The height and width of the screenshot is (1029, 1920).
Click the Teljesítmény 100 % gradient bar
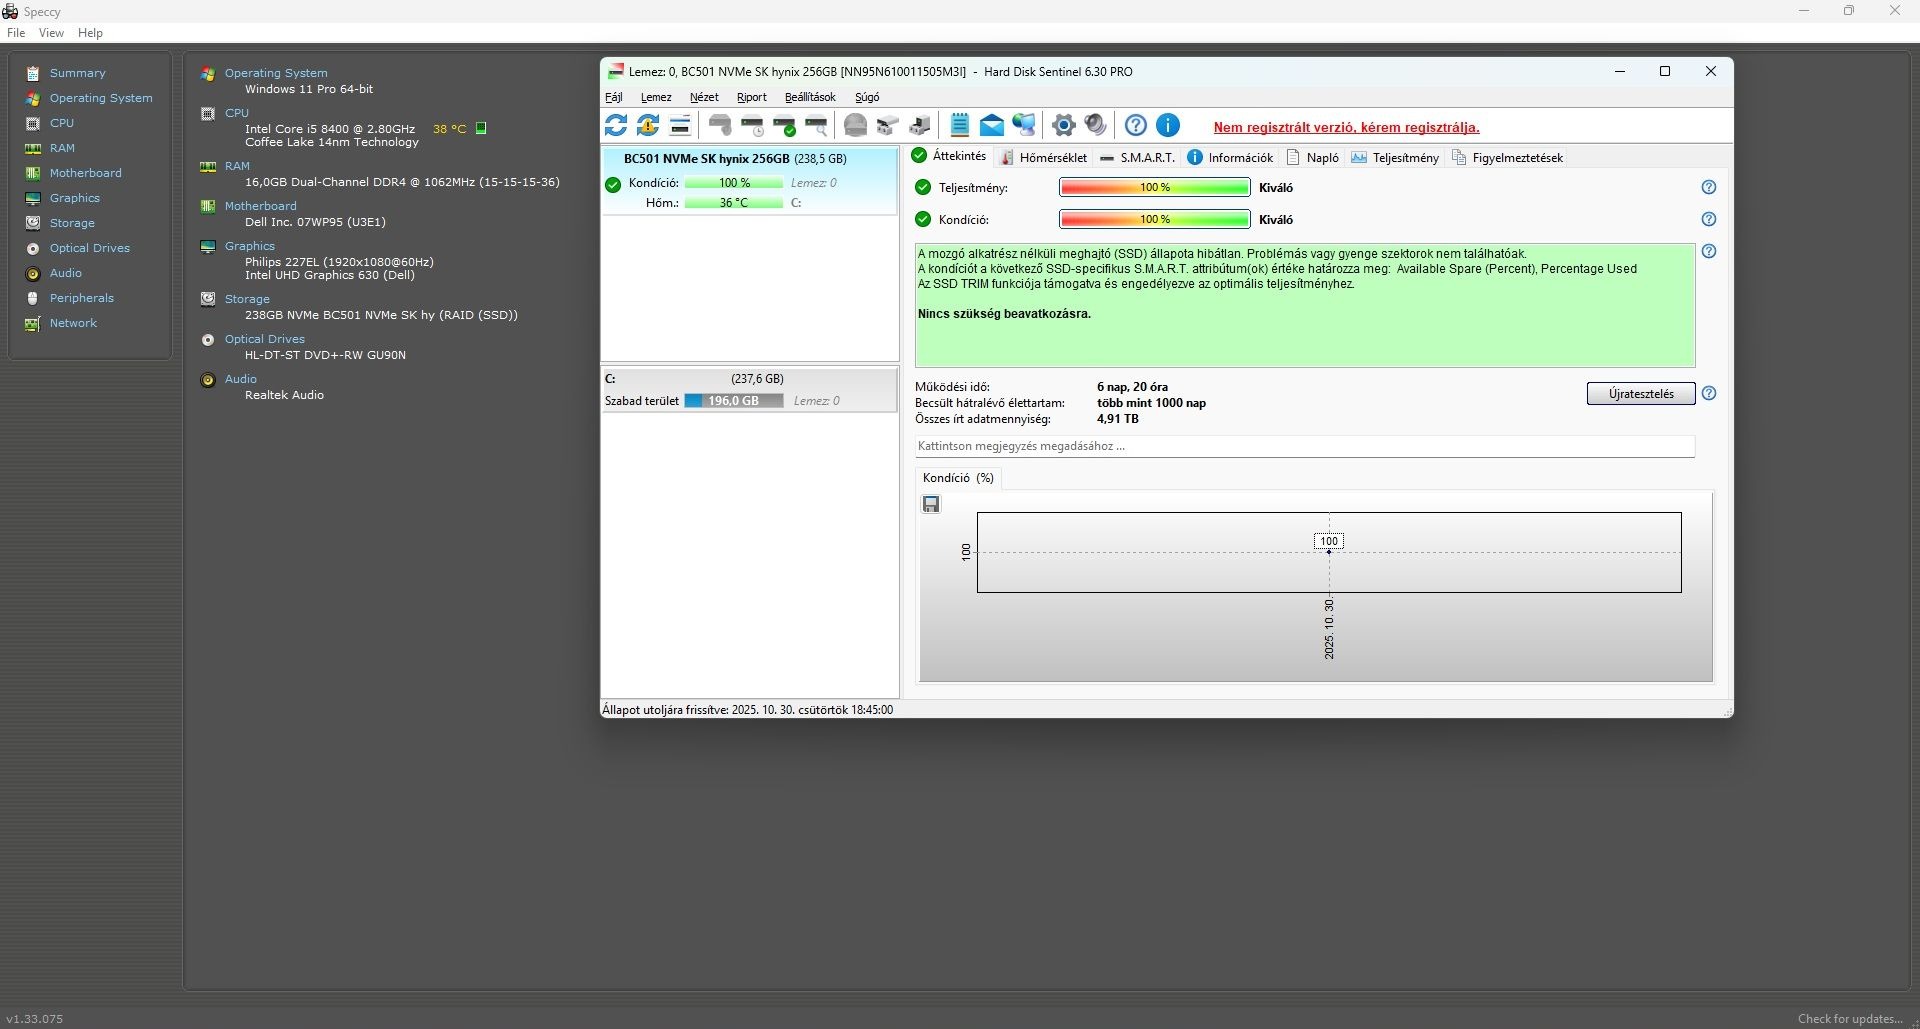point(1155,187)
